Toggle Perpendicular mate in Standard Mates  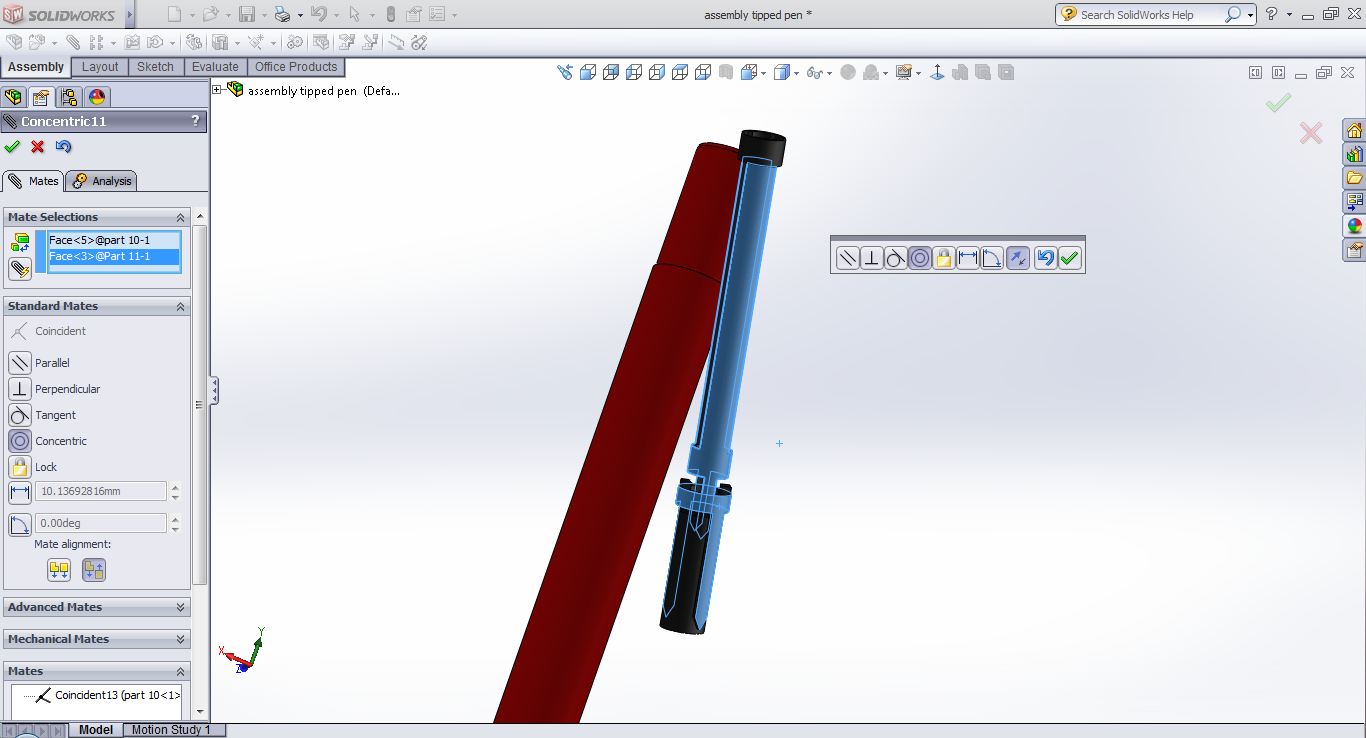point(20,389)
